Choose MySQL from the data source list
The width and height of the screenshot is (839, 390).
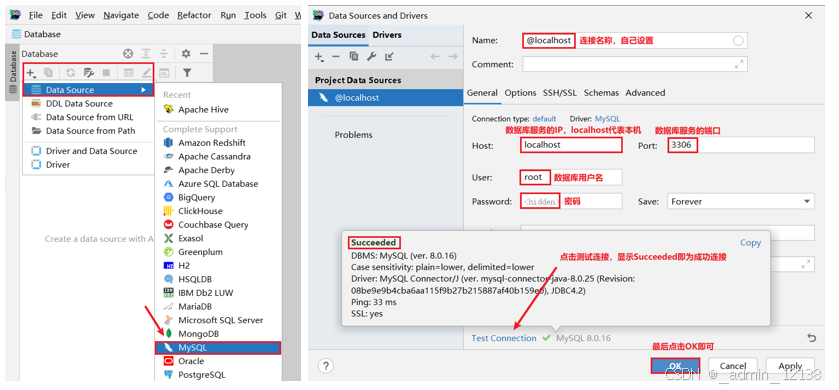click(x=218, y=348)
